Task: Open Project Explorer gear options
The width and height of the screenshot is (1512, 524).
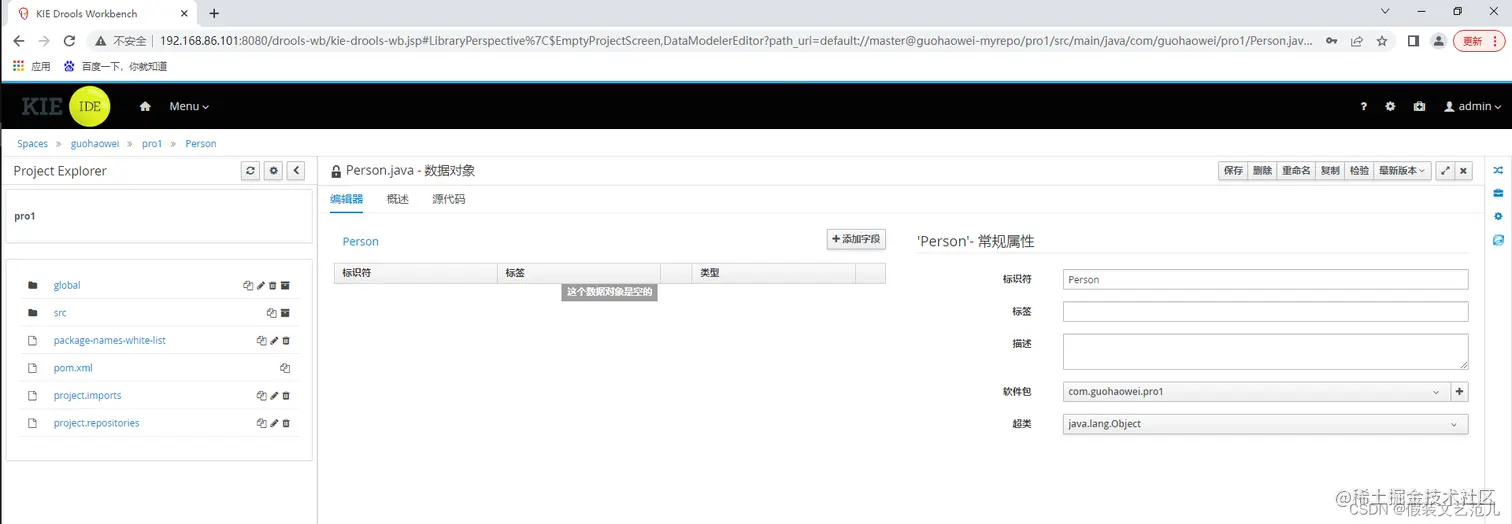Action: point(273,171)
